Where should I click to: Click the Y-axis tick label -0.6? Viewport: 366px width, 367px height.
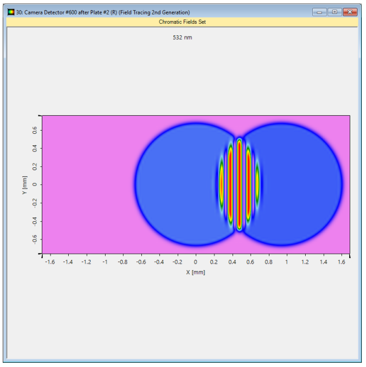coord(35,239)
